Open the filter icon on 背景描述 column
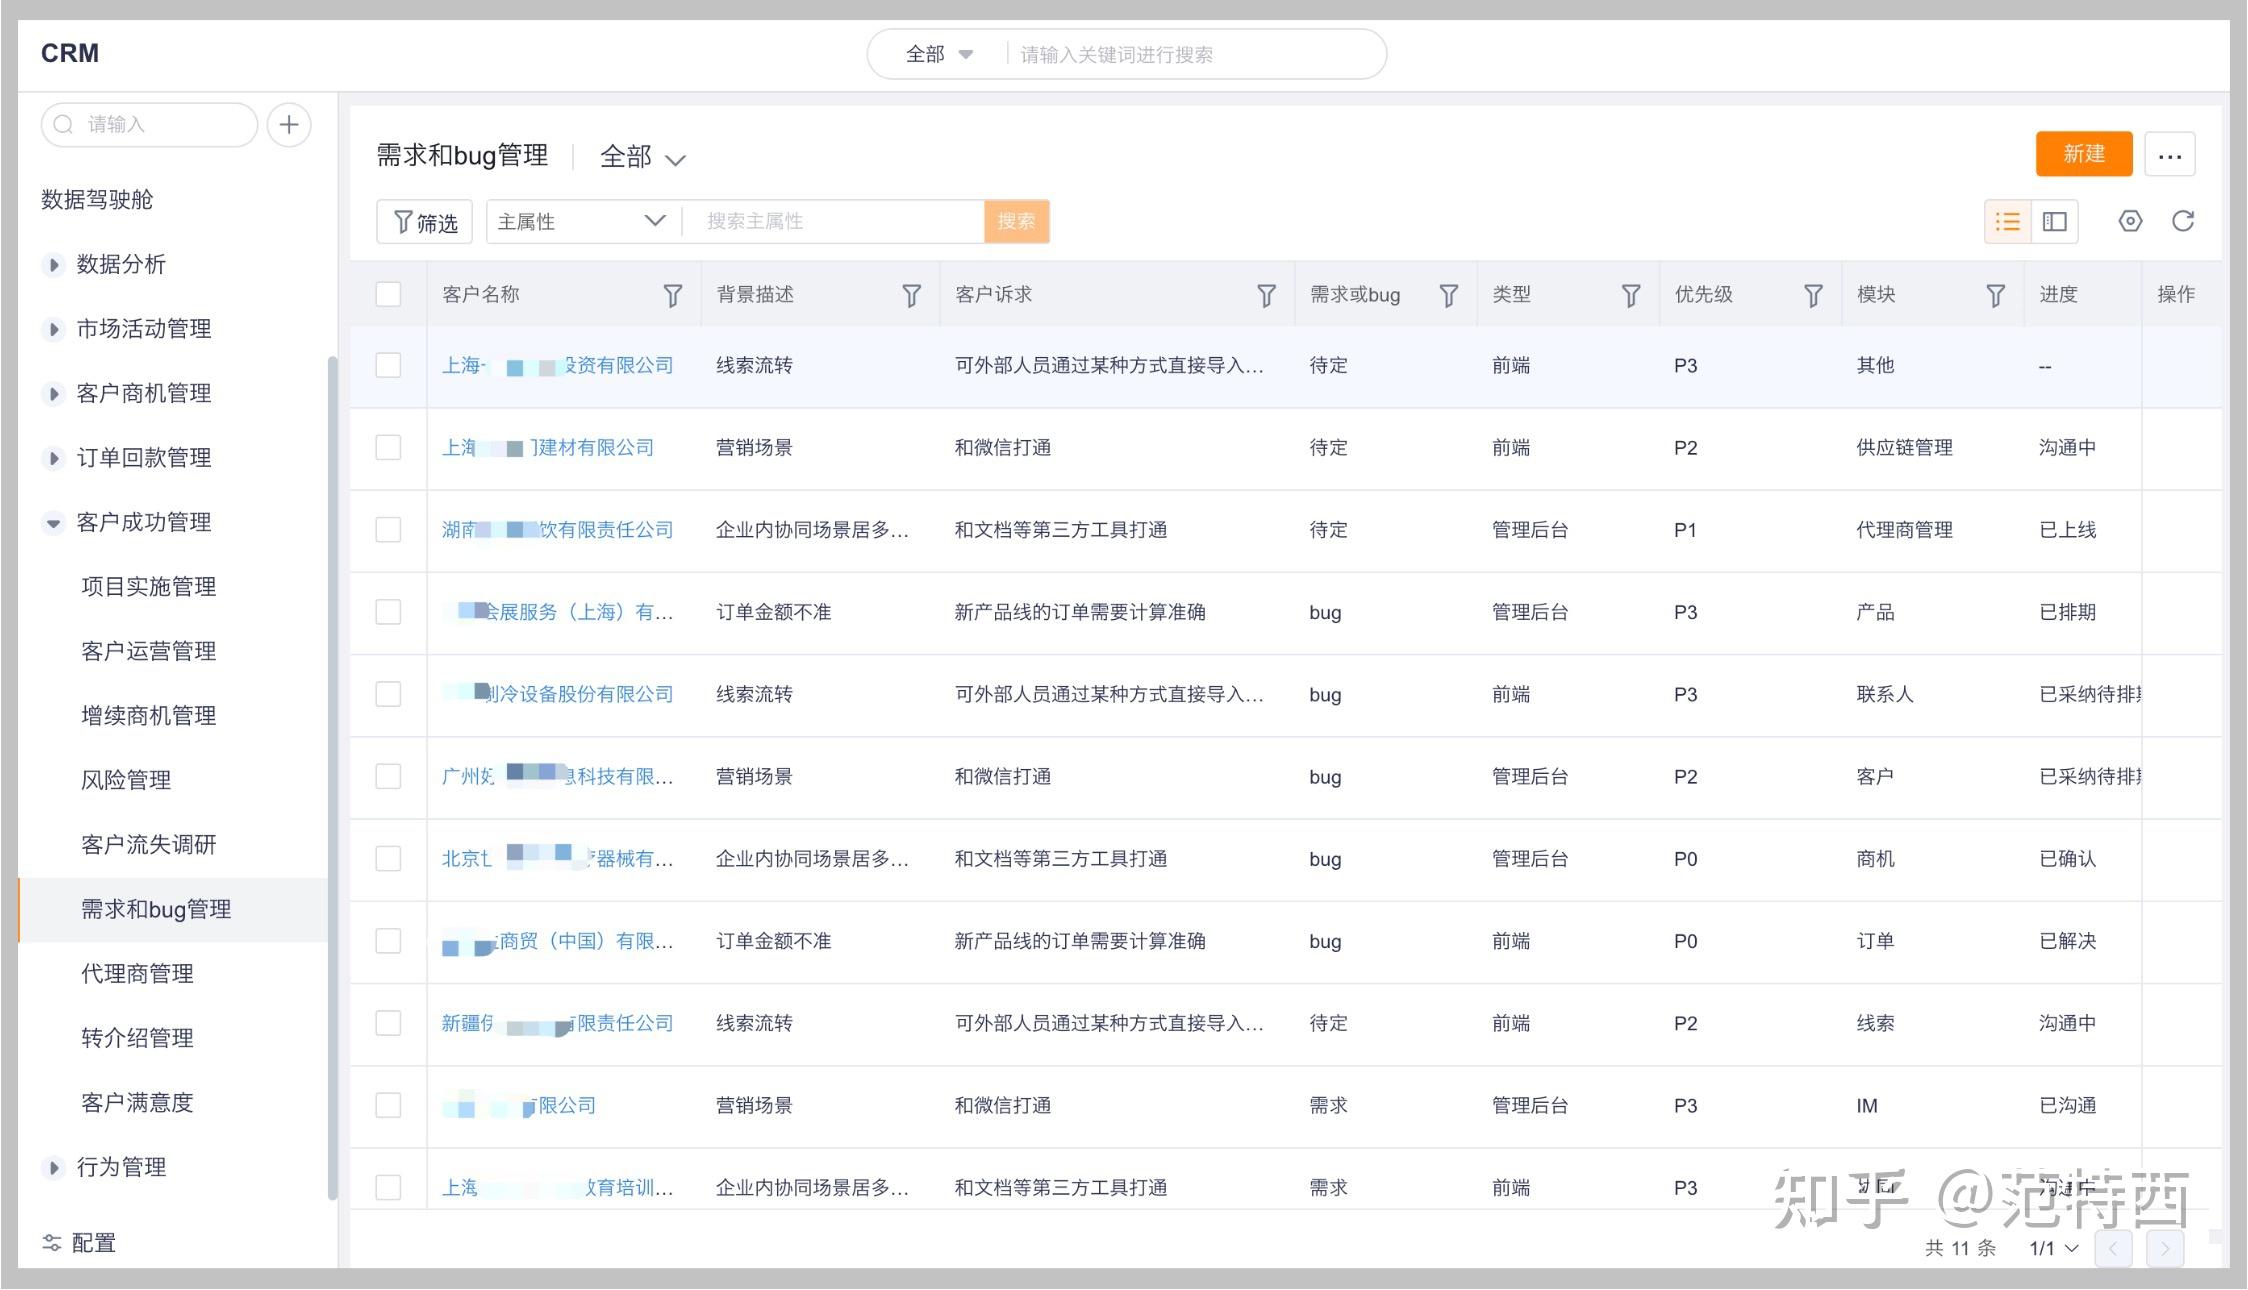Image resolution: width=2248 pixels, height=1290 pixels. (911, 295)
